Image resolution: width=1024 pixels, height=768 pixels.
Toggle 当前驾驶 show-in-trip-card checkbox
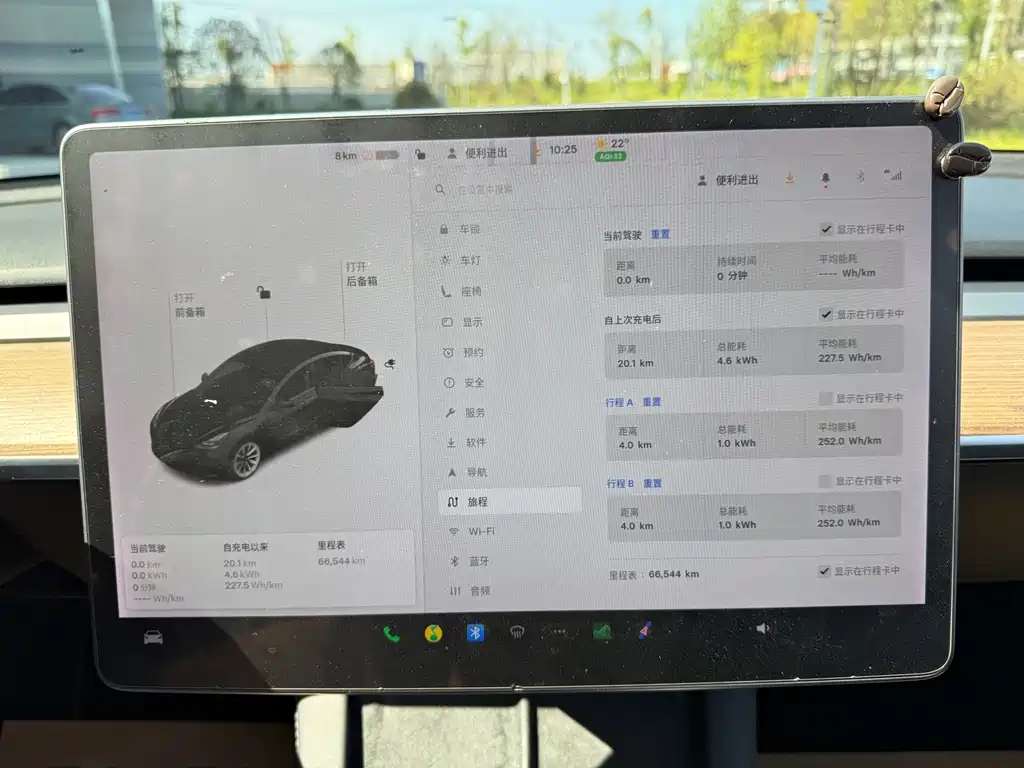tap(826, 229)
